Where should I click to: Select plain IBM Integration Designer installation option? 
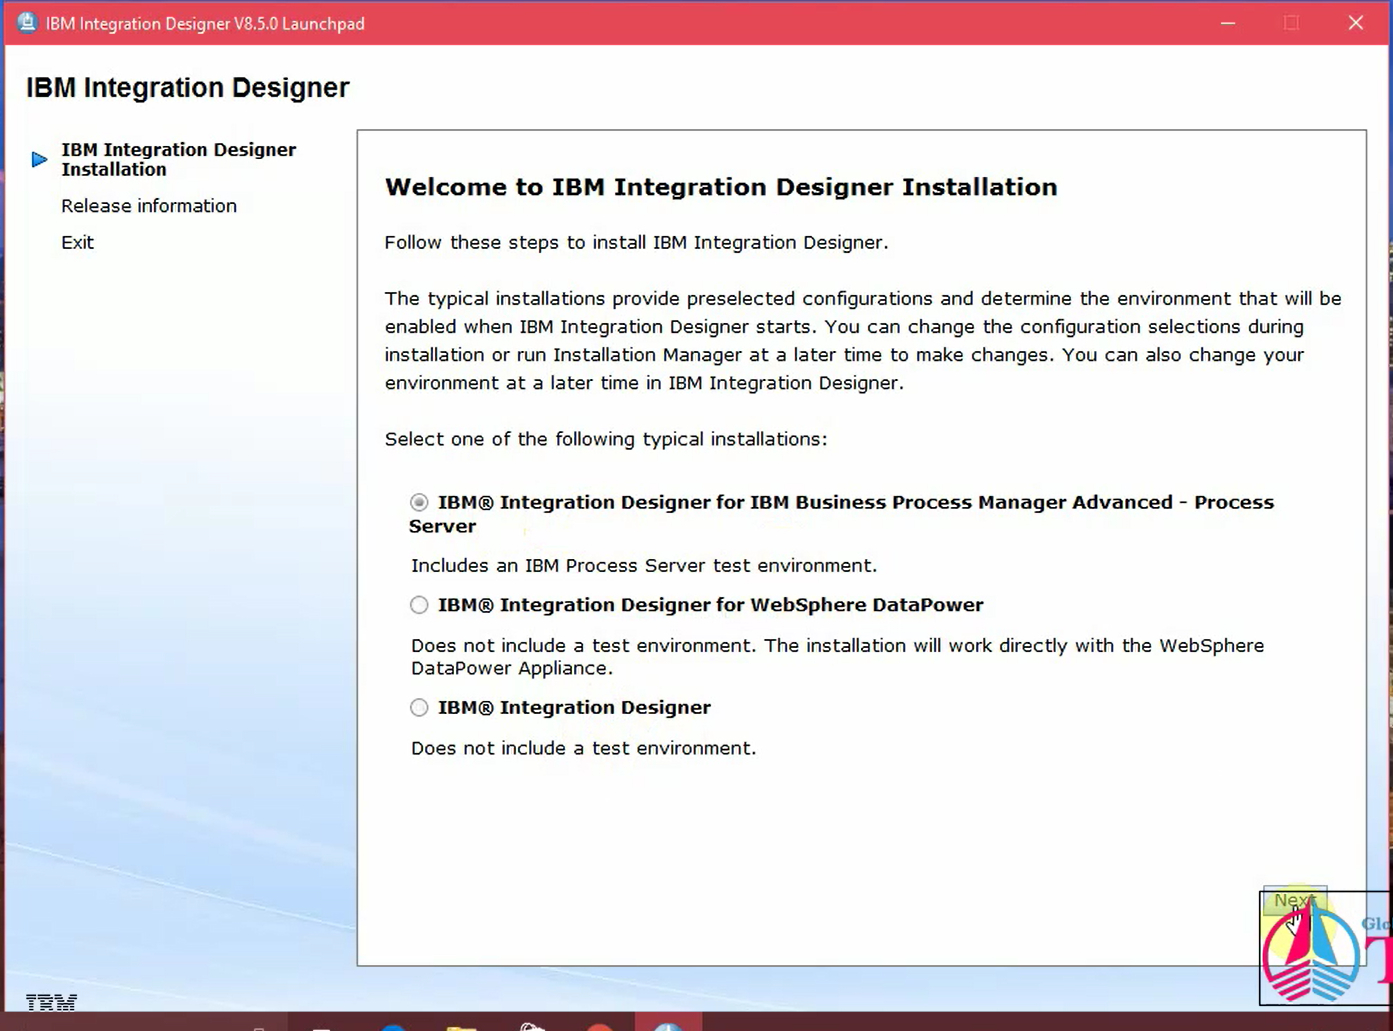coord(418,707)
